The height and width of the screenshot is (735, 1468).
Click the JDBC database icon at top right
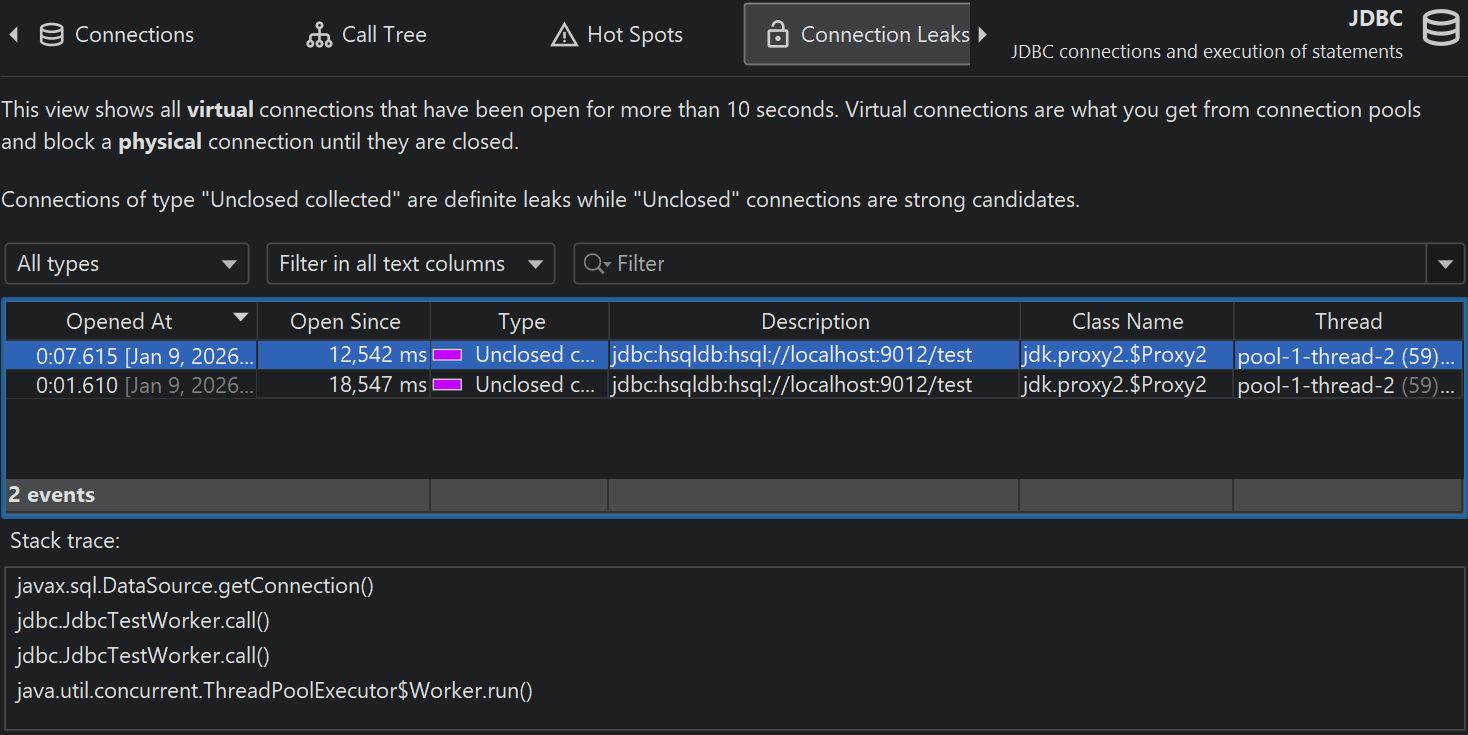1440,28
